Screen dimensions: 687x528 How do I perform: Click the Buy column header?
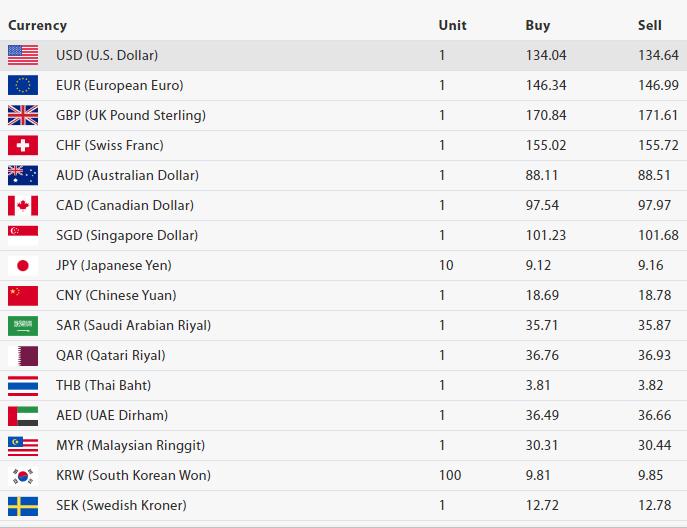537,25
